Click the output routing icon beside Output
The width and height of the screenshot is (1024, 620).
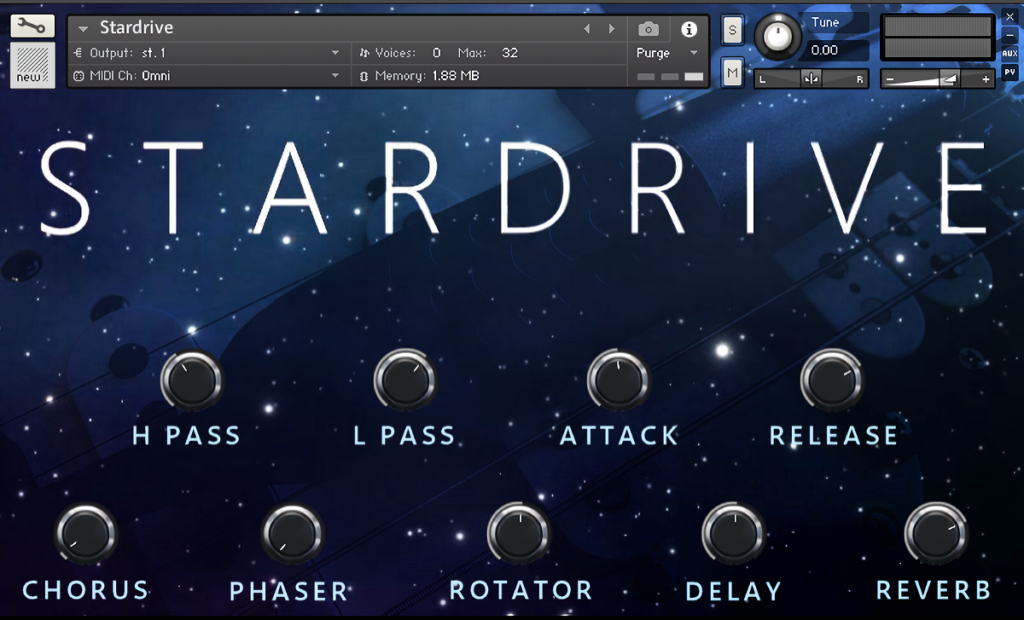[x=78, y=53]
